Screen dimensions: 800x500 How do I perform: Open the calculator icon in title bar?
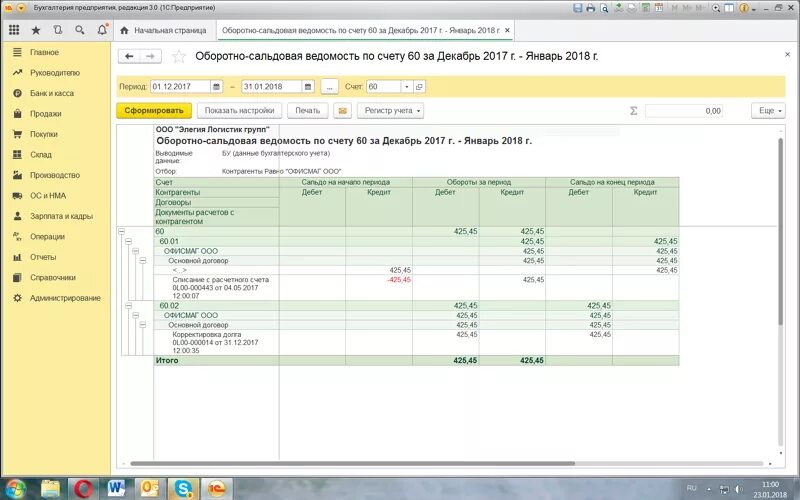pyautogui.click(x=646, y=8)
